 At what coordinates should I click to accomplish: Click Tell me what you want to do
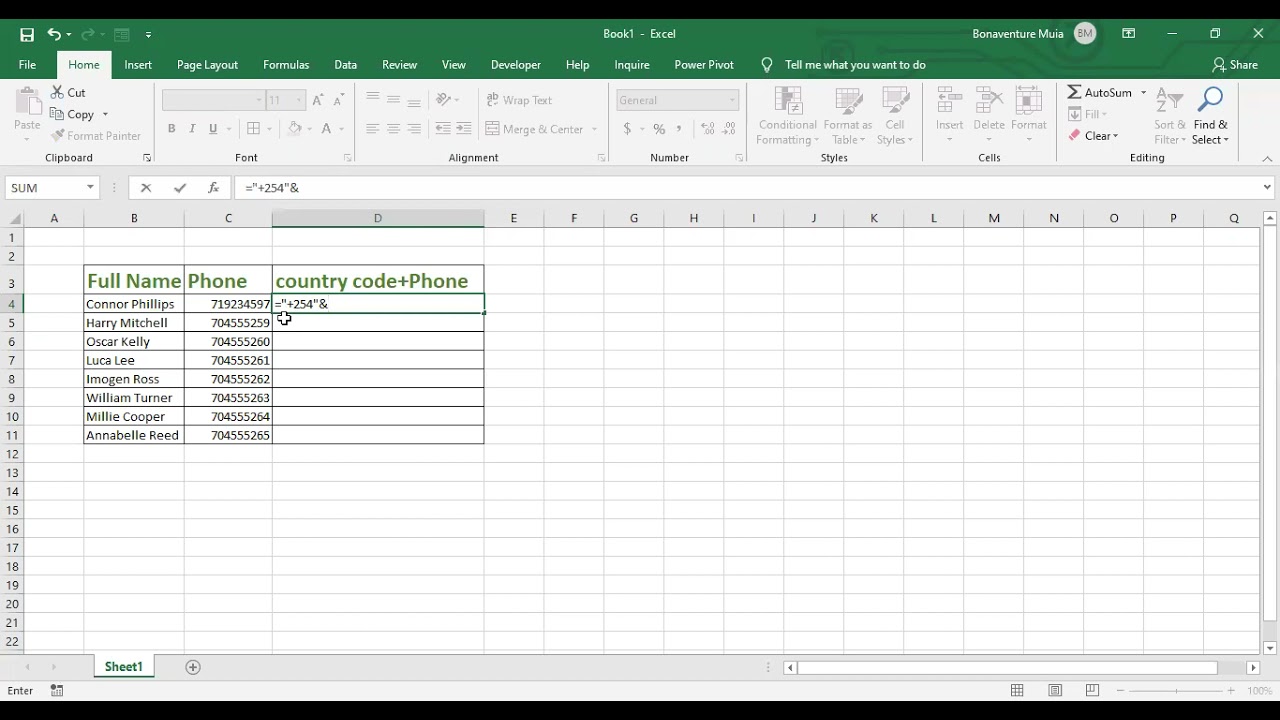coord(855,65)
